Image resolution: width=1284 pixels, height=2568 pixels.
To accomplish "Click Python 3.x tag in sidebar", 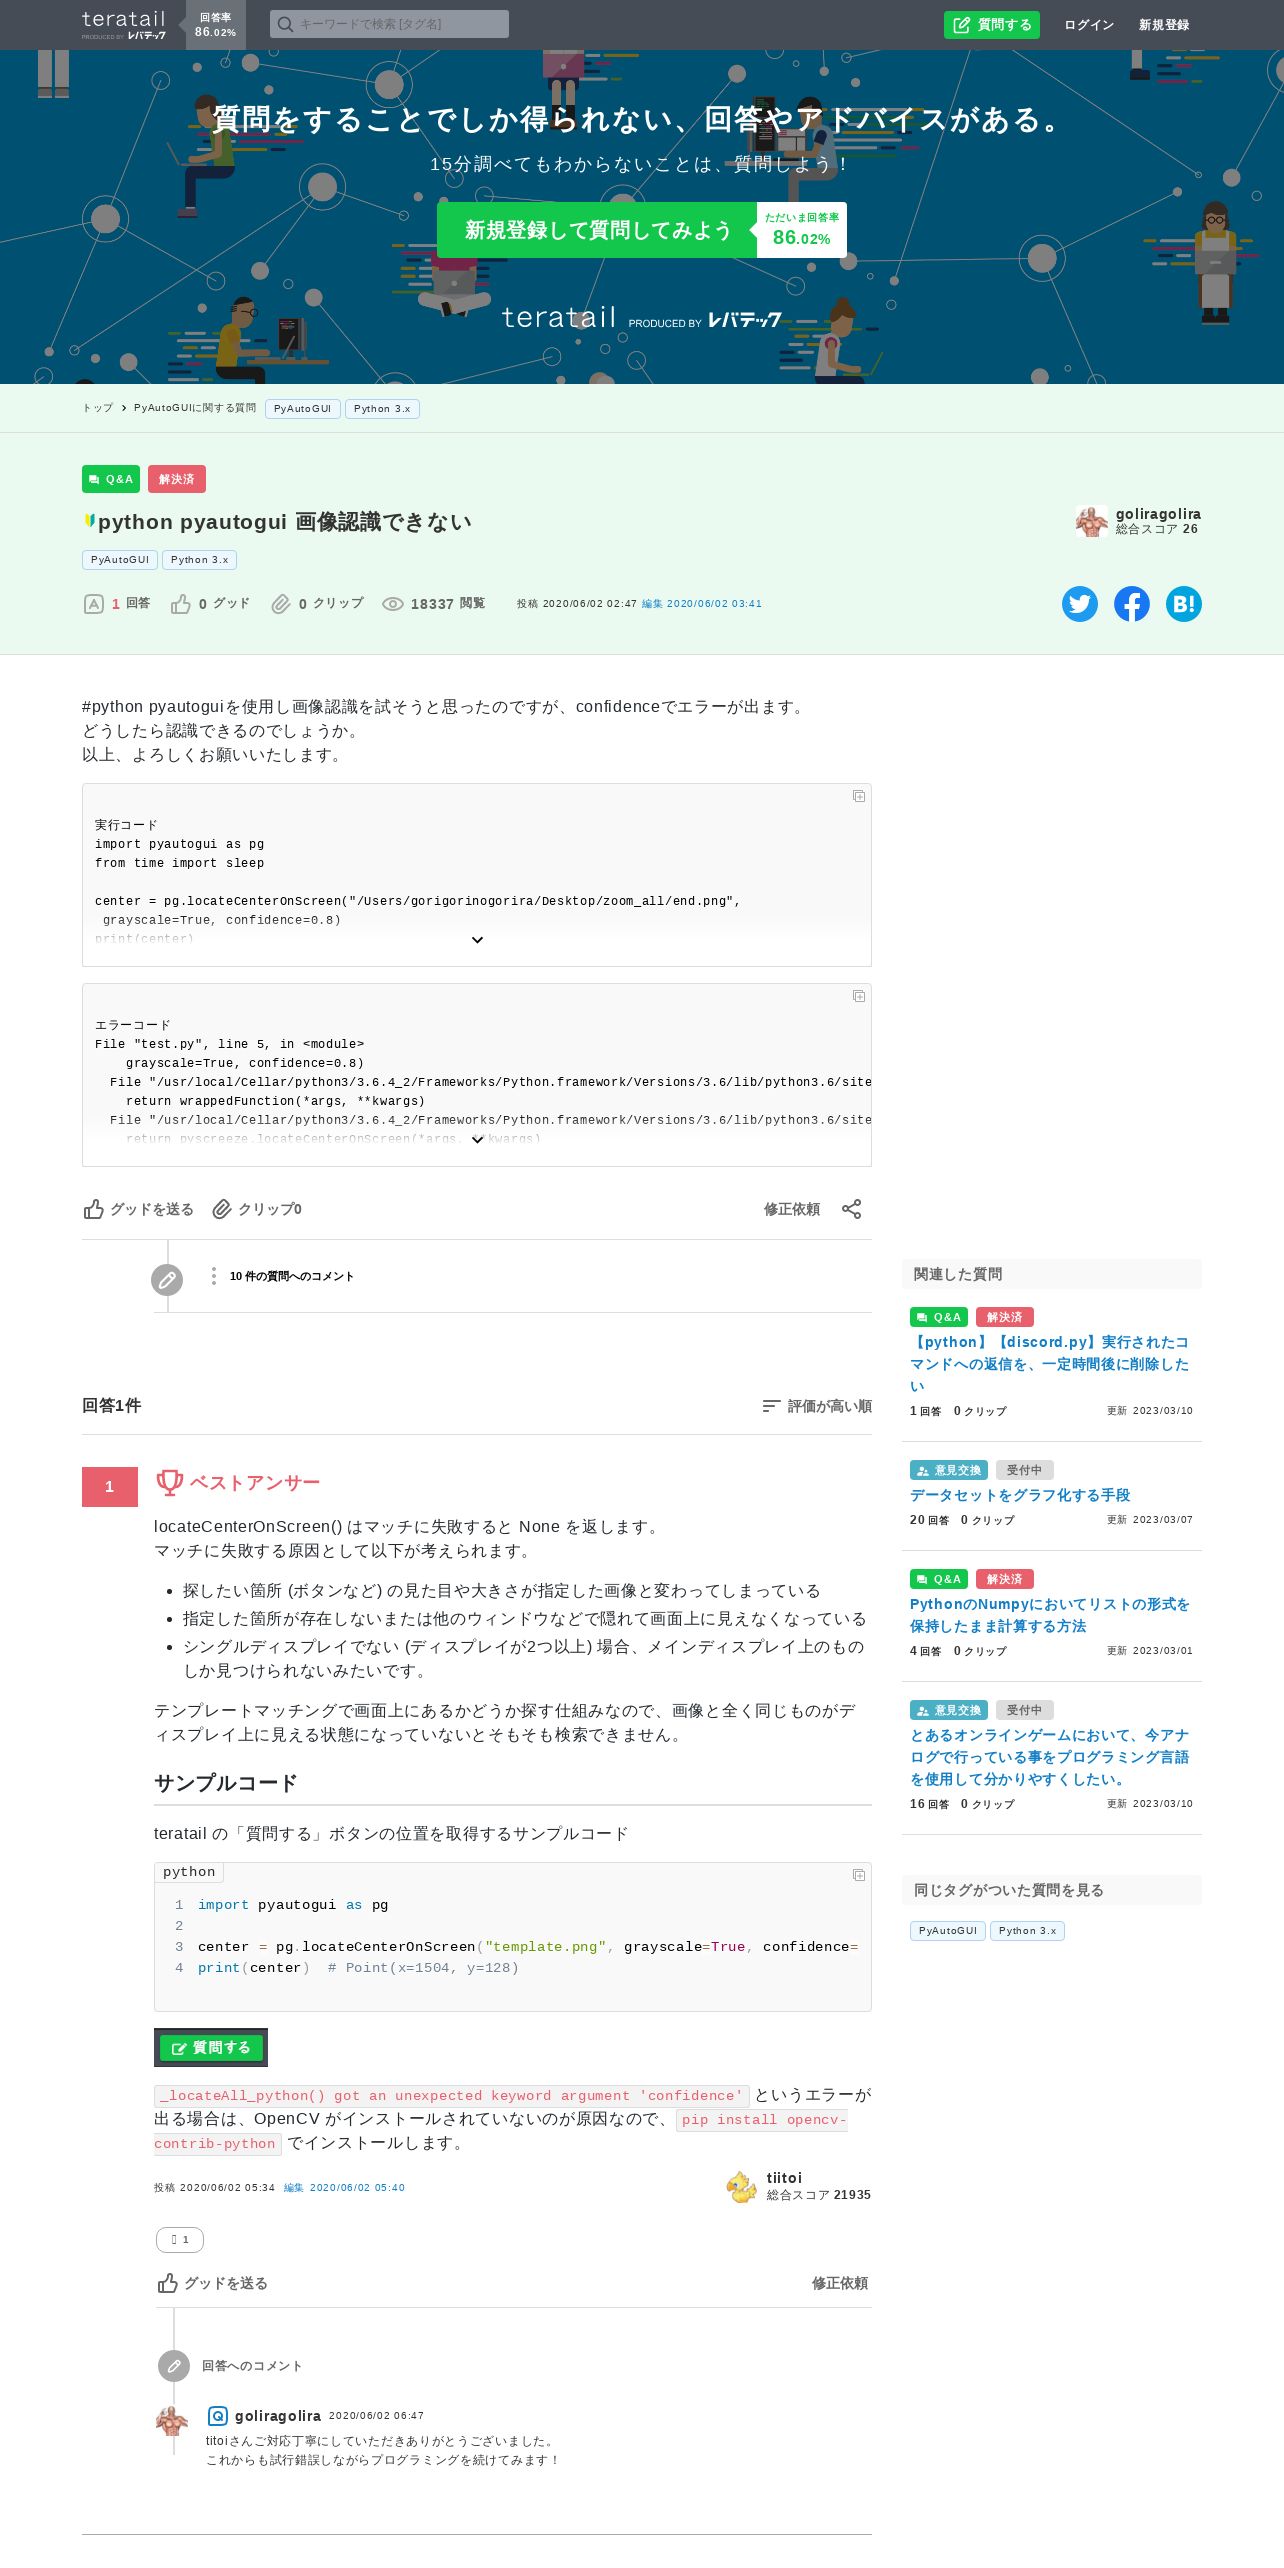I will click(1027, 1931).
